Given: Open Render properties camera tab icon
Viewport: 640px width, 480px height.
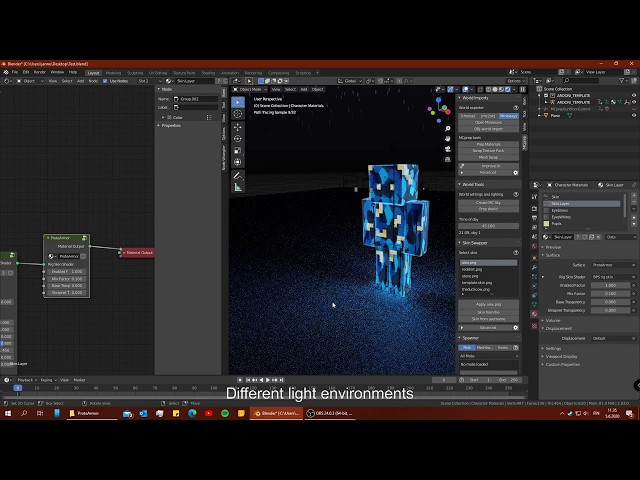Looking at the screenshot, I should click(x=534, y=209).
